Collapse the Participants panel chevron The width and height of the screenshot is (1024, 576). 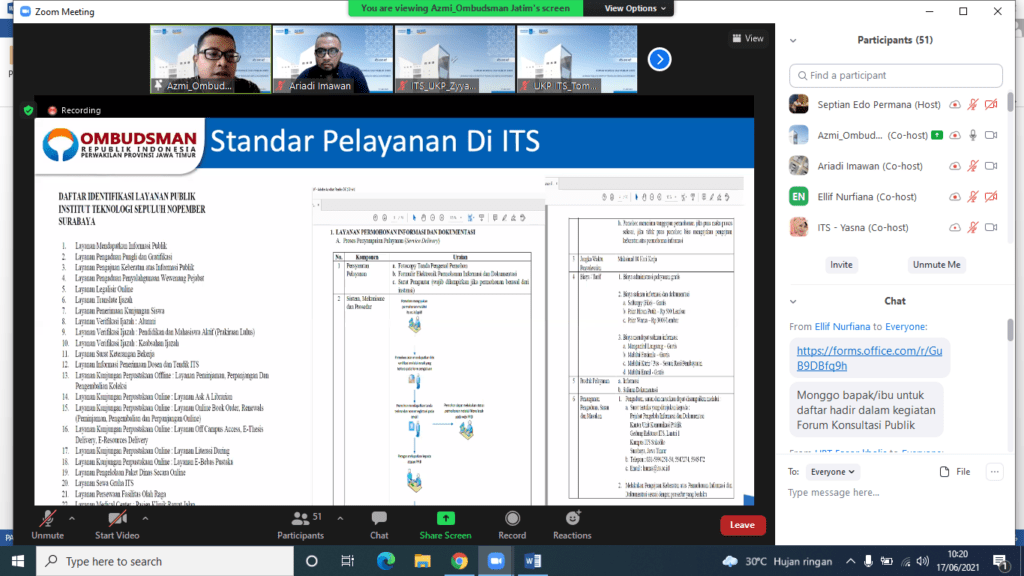pyautogui.click(x=793, y=40)
